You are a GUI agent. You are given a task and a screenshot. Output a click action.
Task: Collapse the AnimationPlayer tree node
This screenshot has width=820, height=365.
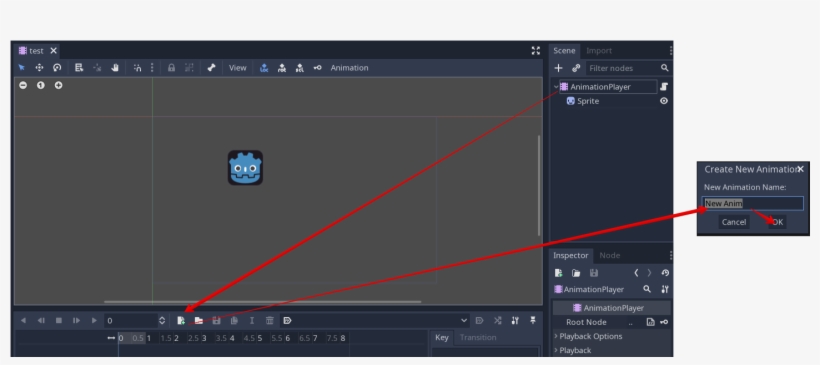(x=556, y=87)
